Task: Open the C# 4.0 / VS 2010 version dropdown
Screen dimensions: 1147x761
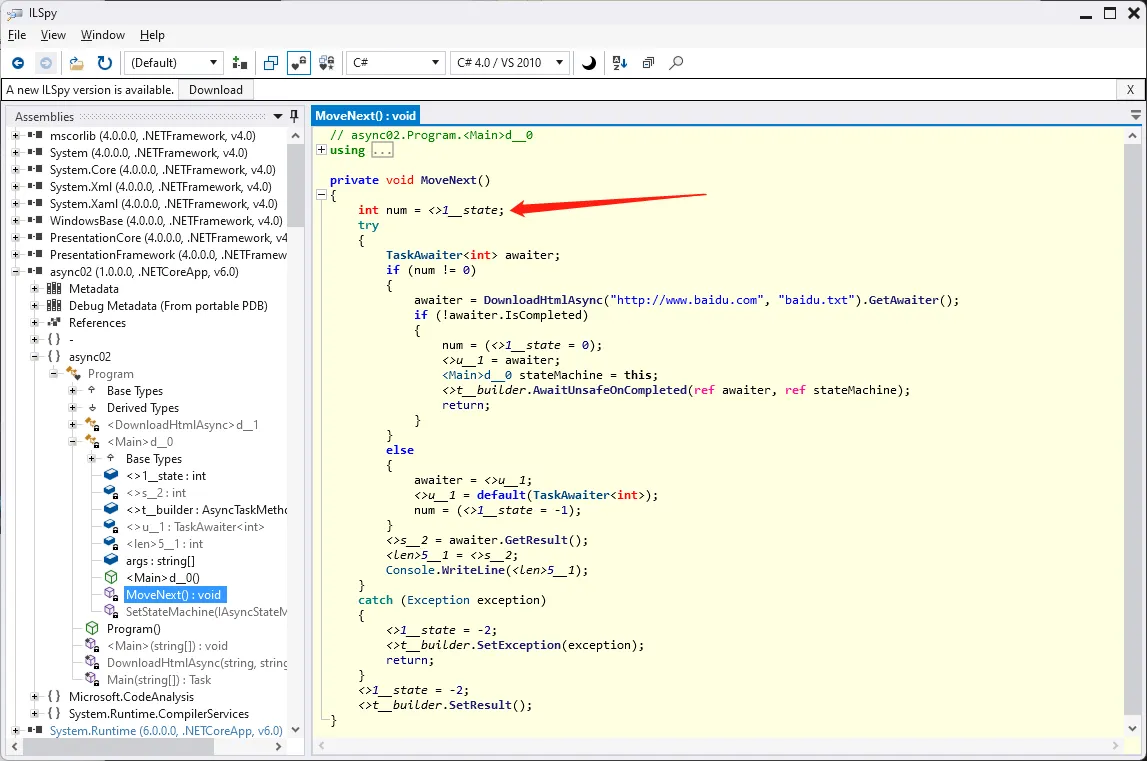Action: (x=510, y=63)
